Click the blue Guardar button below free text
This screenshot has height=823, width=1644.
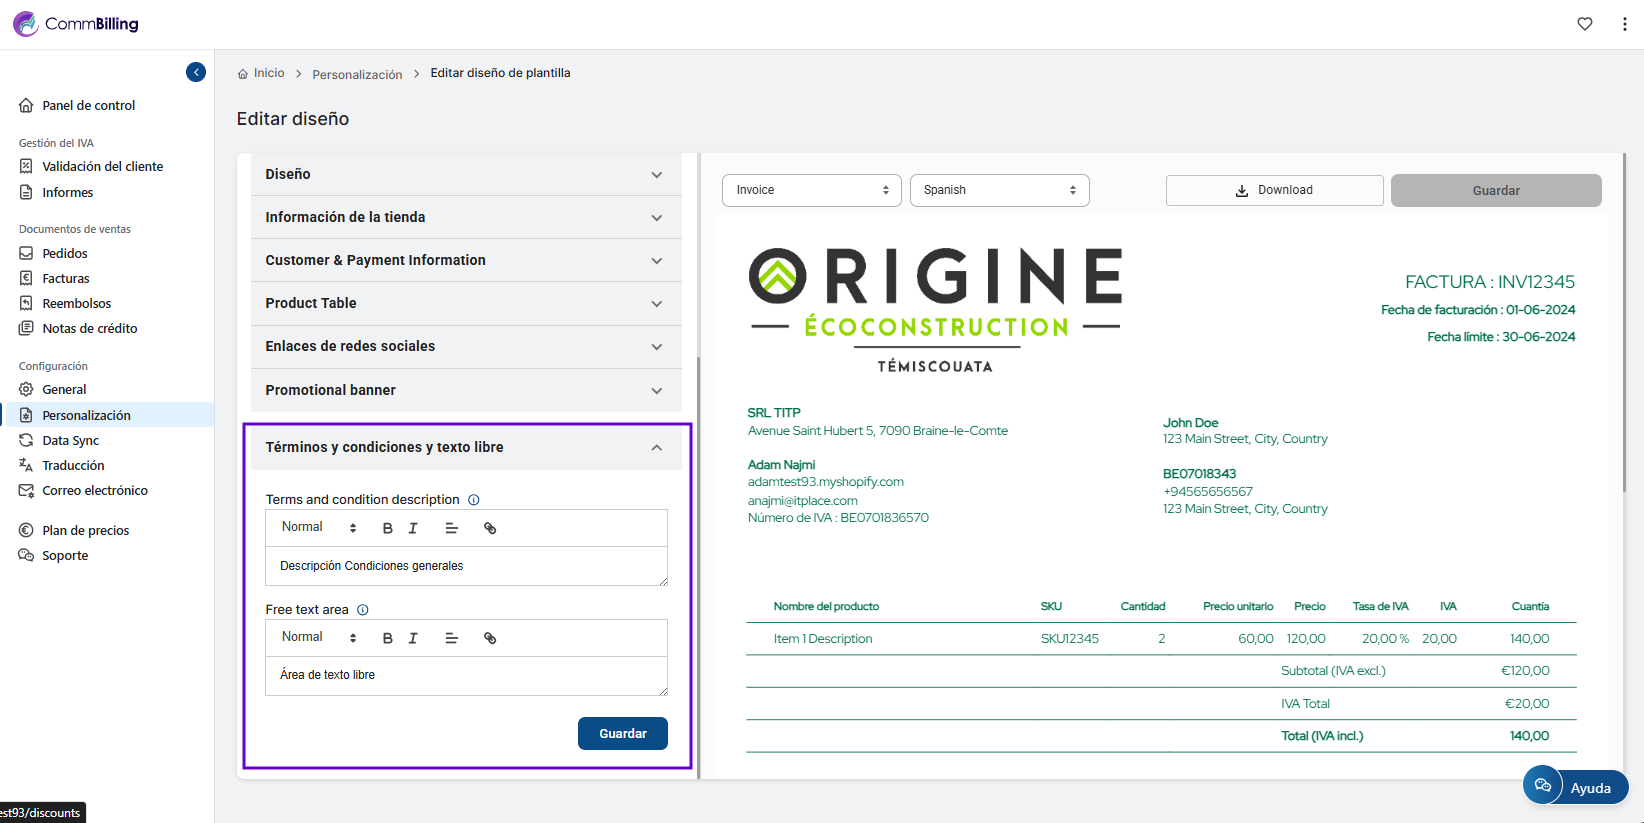pyautogui.click(x=622, y=733)
